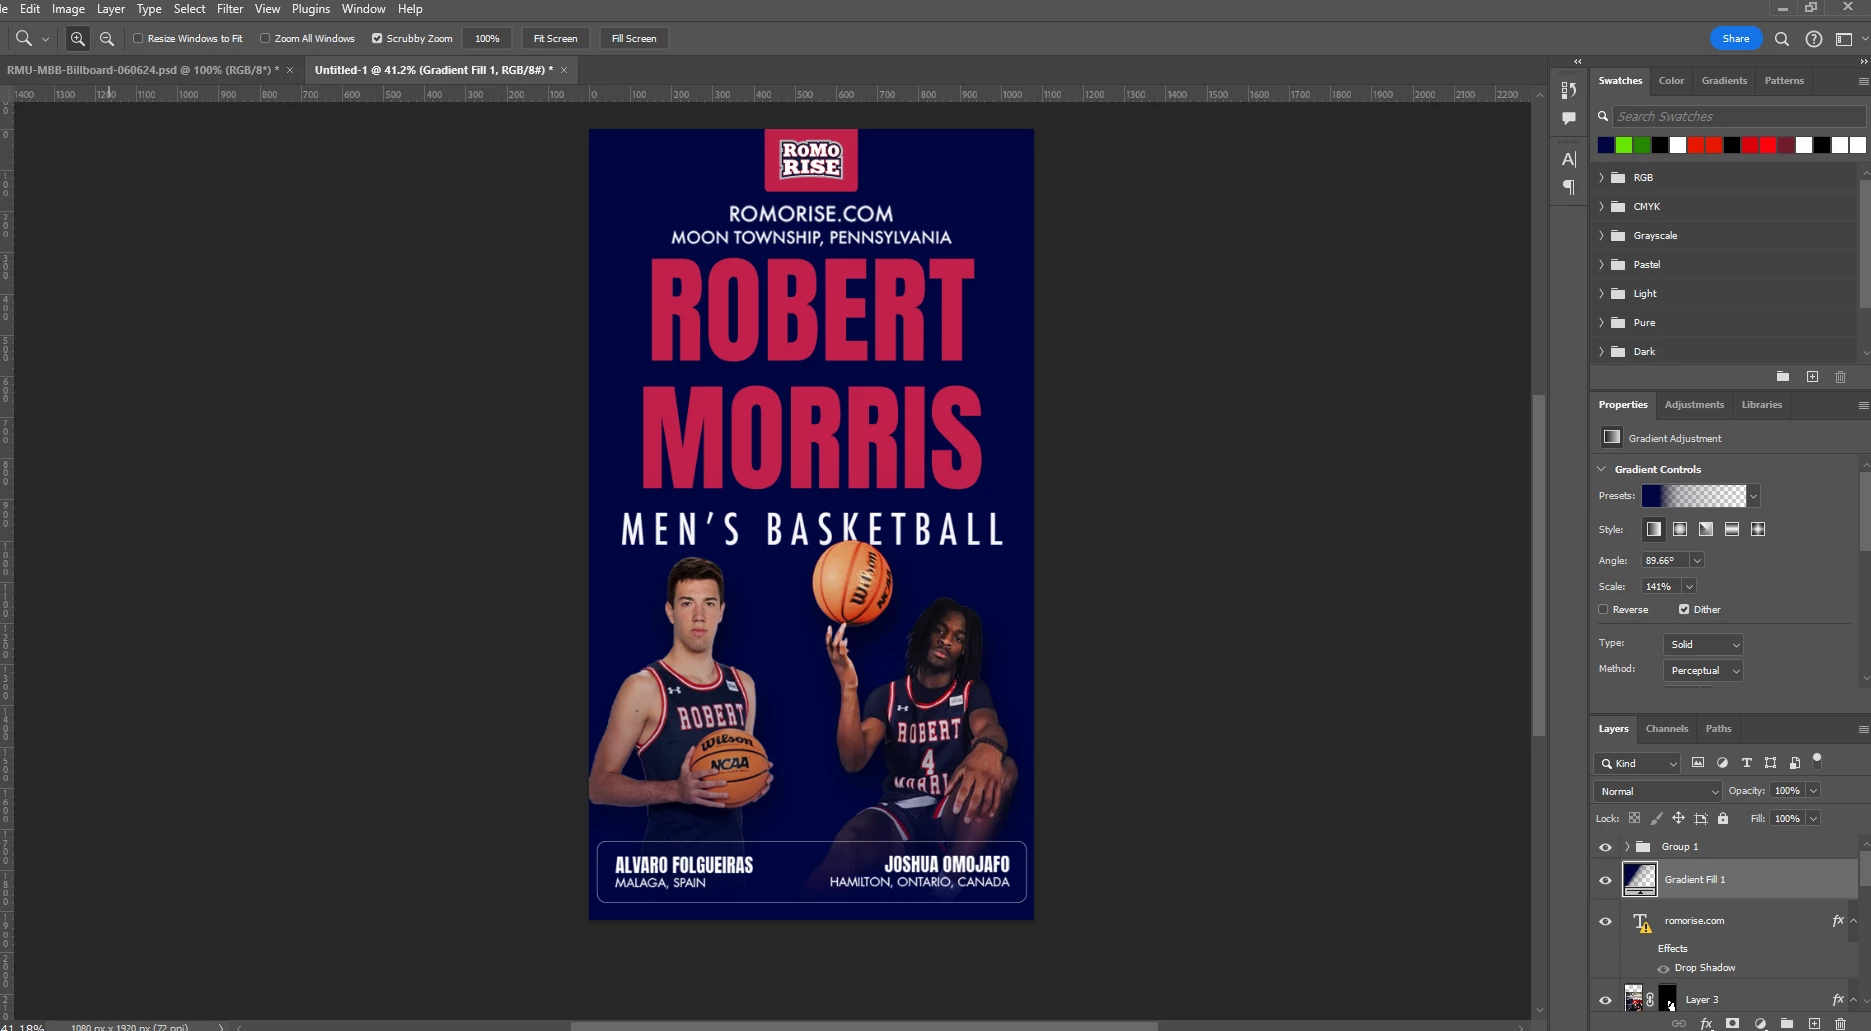Click the Fill Screen button
The height and width of the screenshot is (1031, 1871).
[634, 39]
